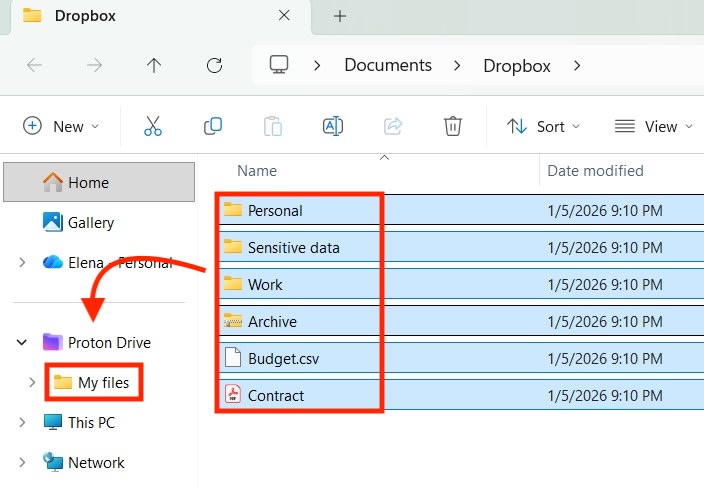Go forward with the right arrow
The height and width of the screenshot is (487, 704).
pyautogui.click(x=94, y=66)
